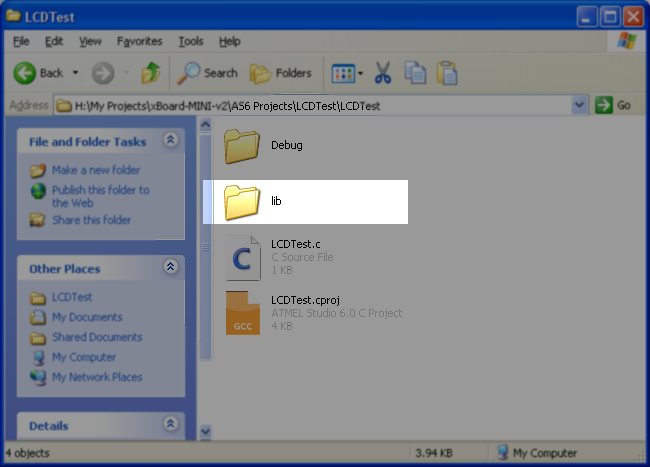Screen dimensions: 650x467
Task: Click the address bar path field
Action: click(x=313, y=106)
